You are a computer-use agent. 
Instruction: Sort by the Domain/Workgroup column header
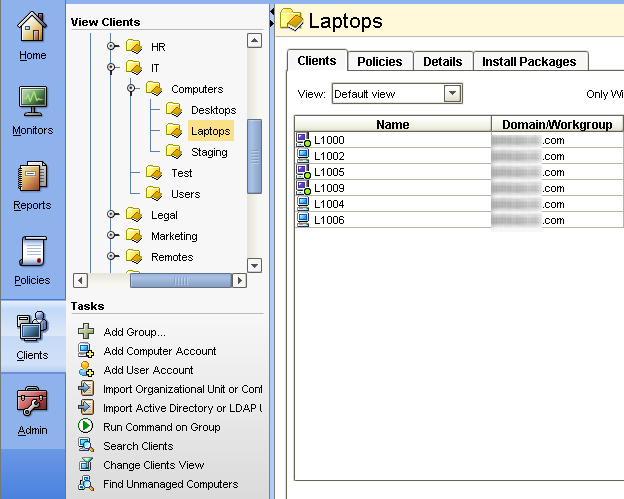(x=557, y=124)
